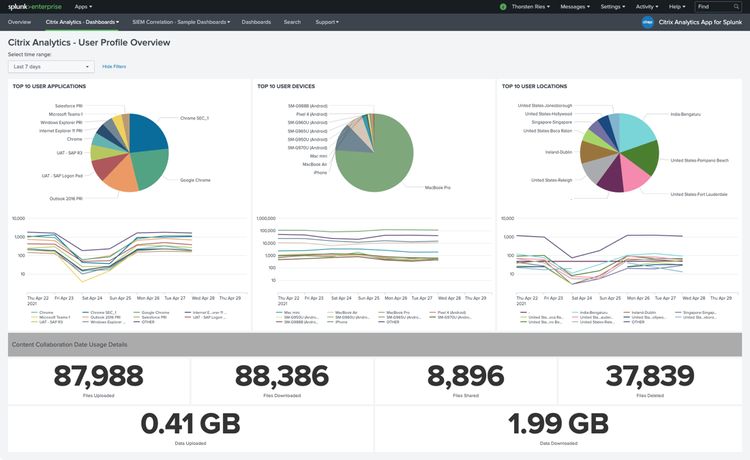Open Citrix Analytics - Dashboards menu
The image size is (750, 460).
(82, 22)
